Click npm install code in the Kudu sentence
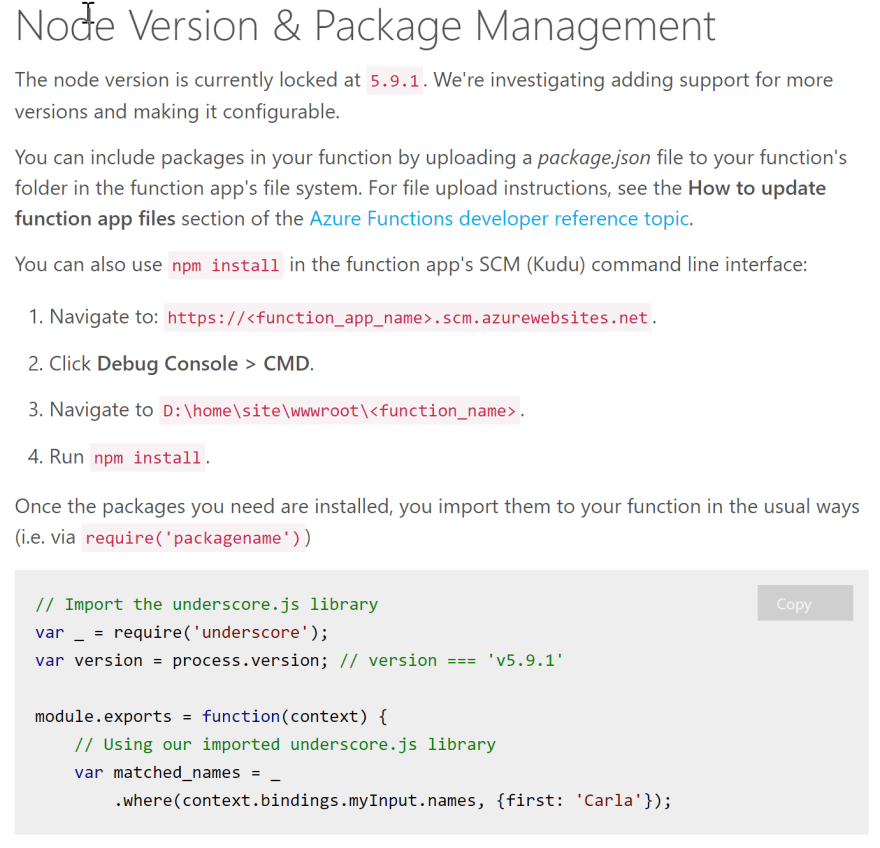Screen dimensions: 880x848 225,266
